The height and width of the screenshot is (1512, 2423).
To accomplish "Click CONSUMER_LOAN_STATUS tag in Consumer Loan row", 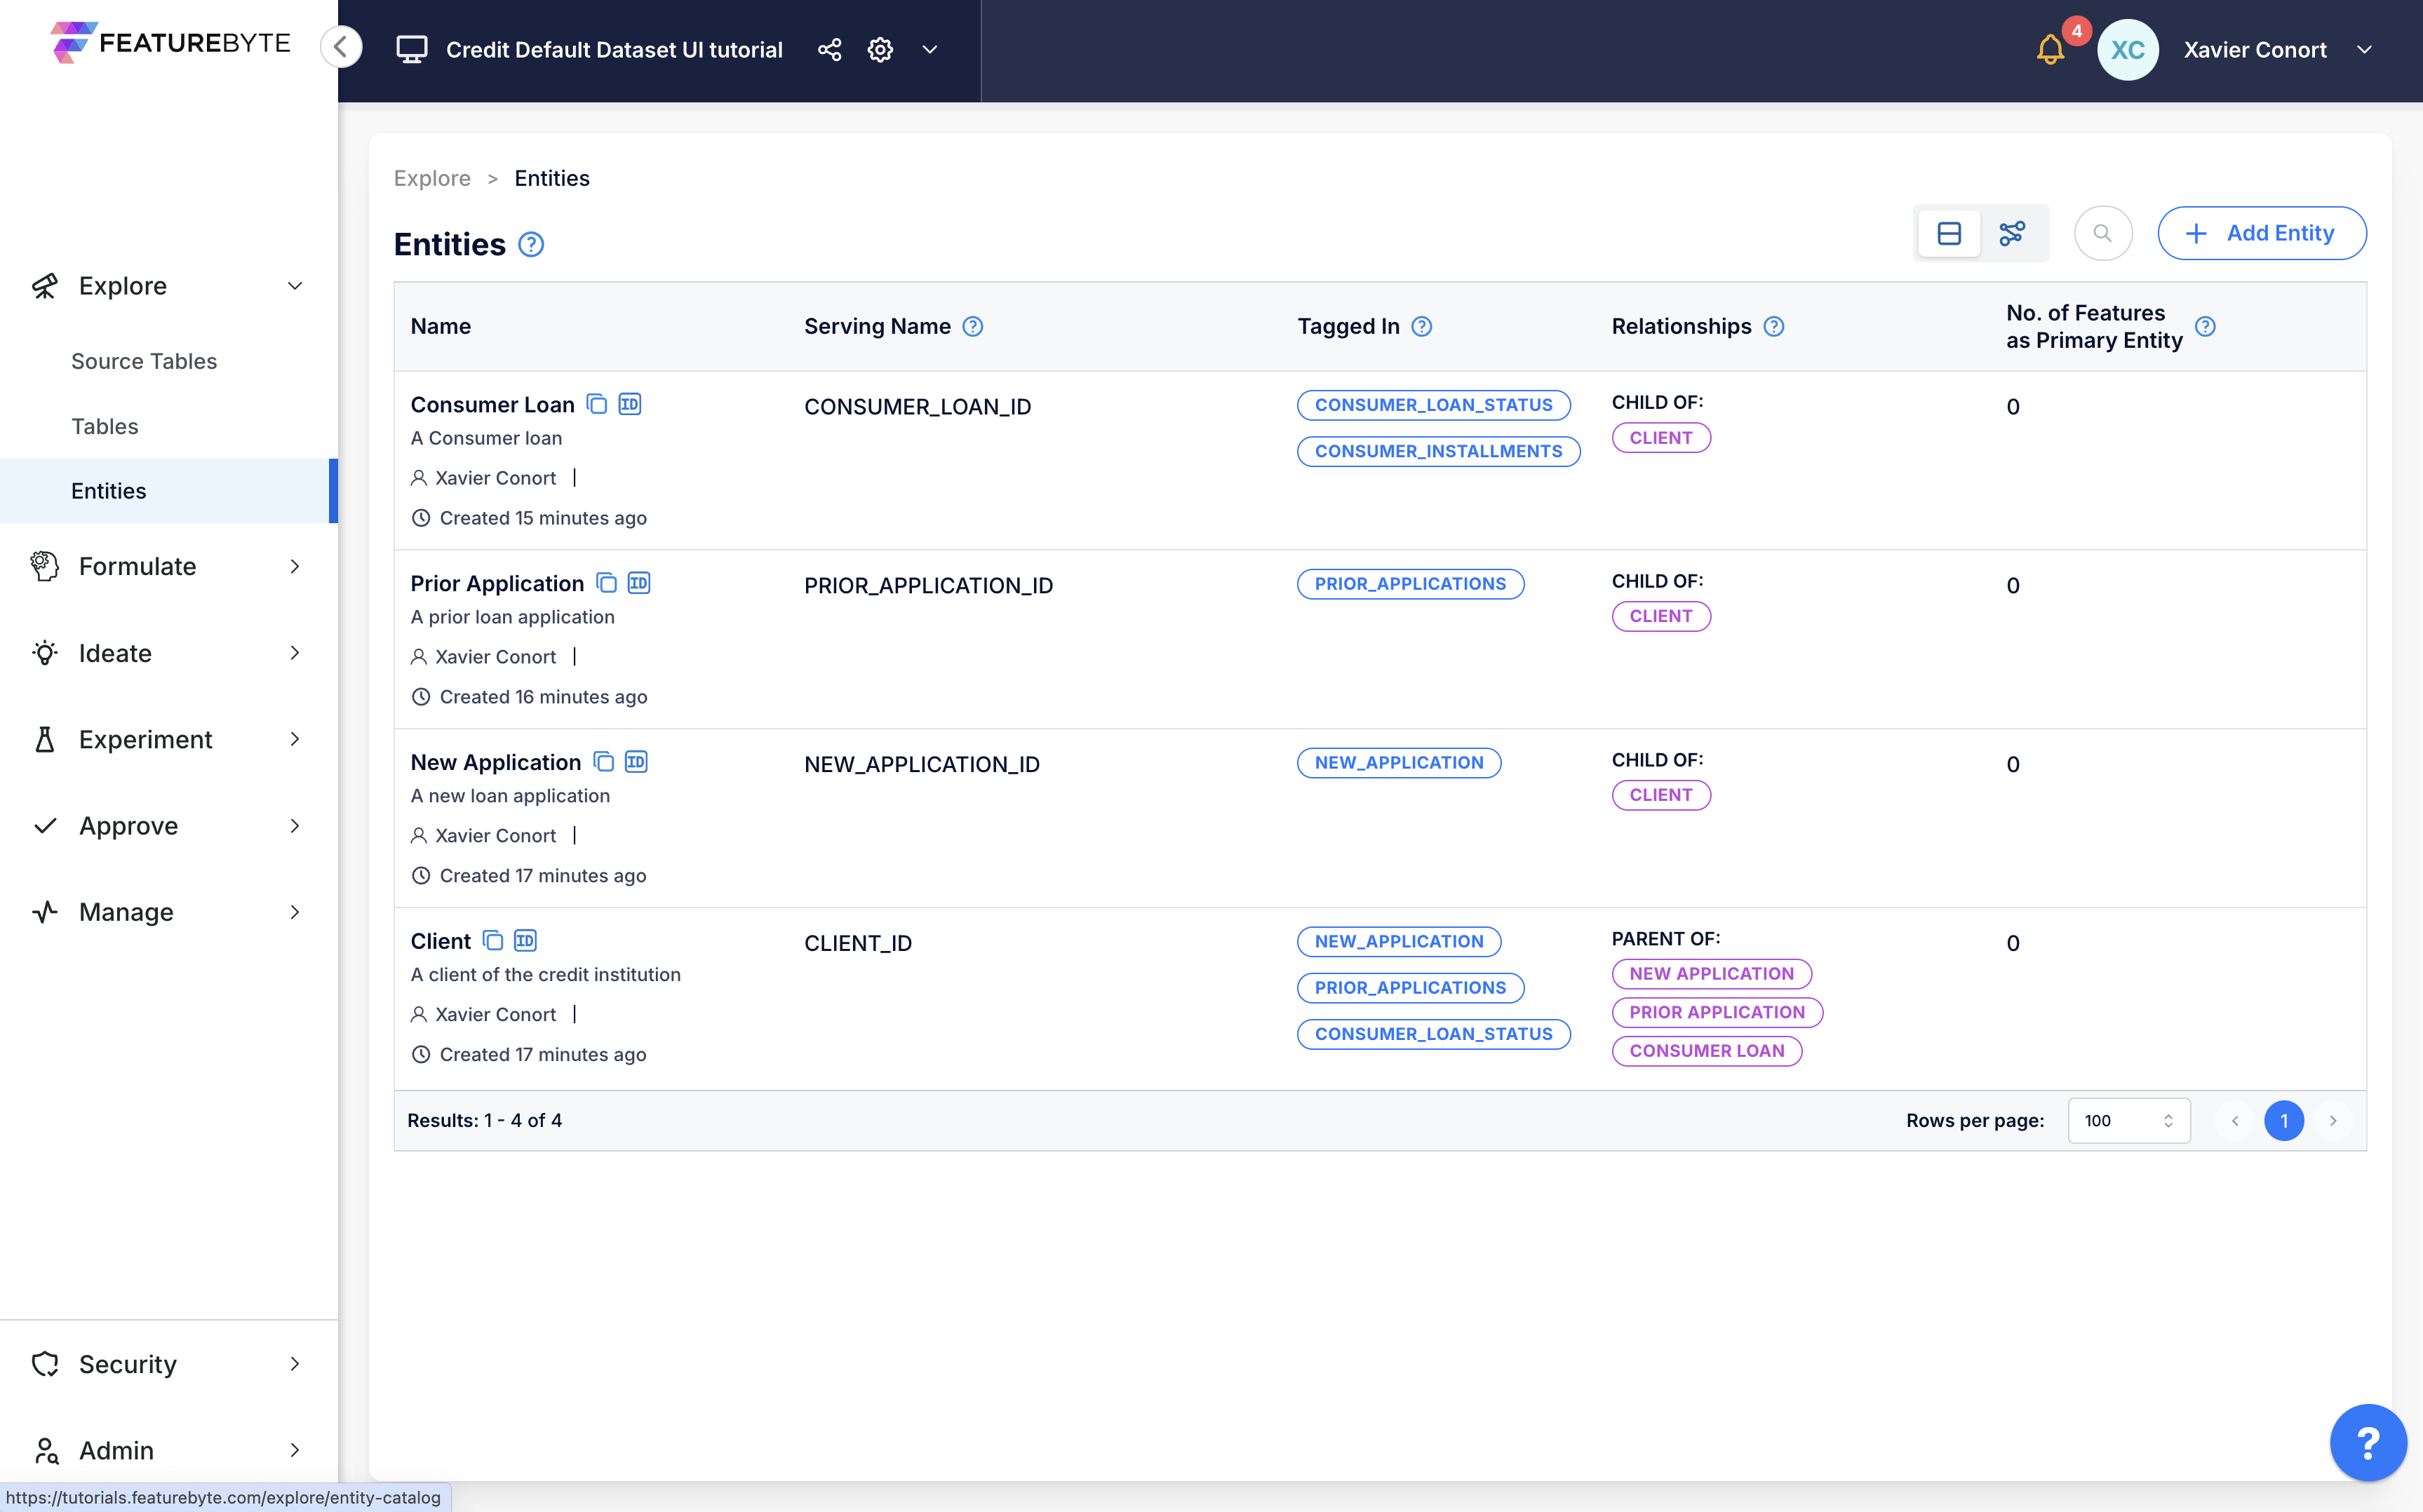I will (1433, 404).
